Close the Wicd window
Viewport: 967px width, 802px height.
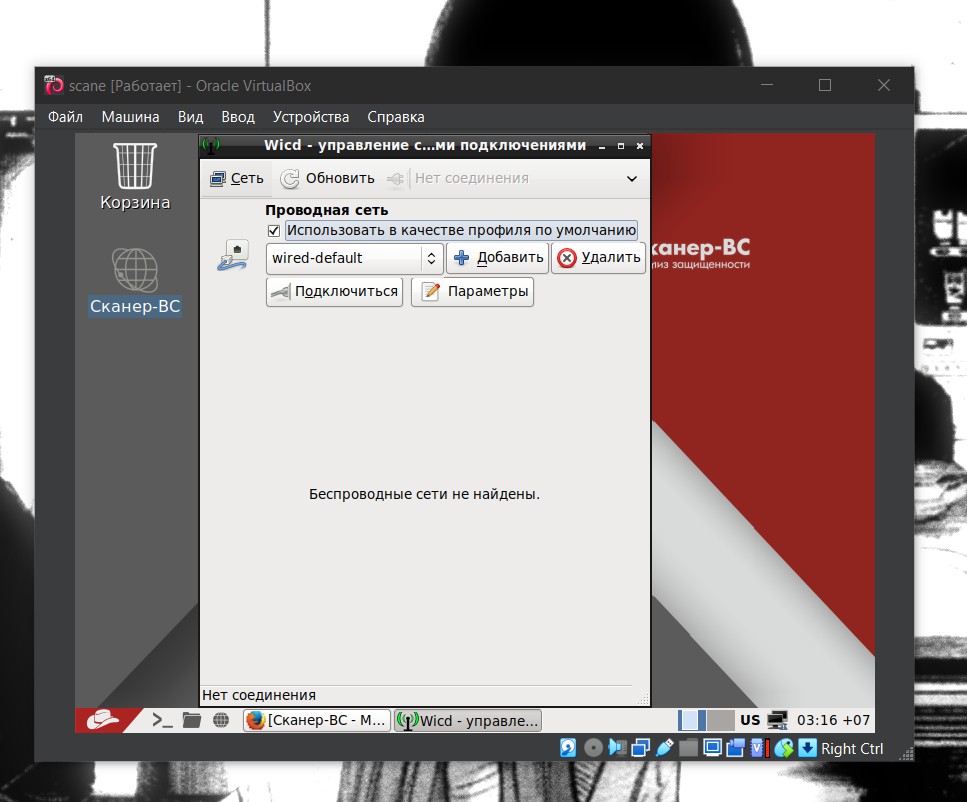(640, 146)
